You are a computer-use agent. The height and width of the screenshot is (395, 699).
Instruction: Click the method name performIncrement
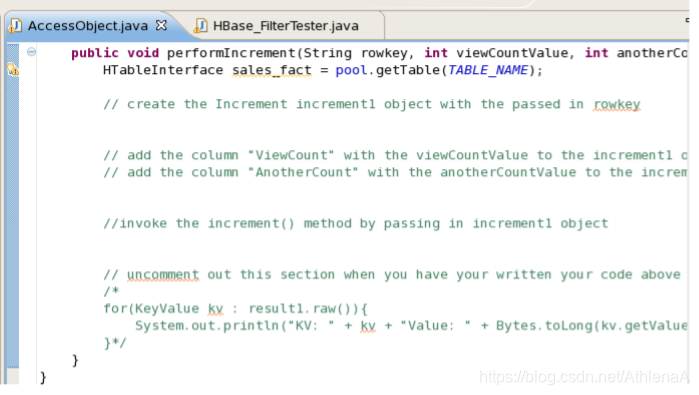pyautogui.click(x=231, y=53)
